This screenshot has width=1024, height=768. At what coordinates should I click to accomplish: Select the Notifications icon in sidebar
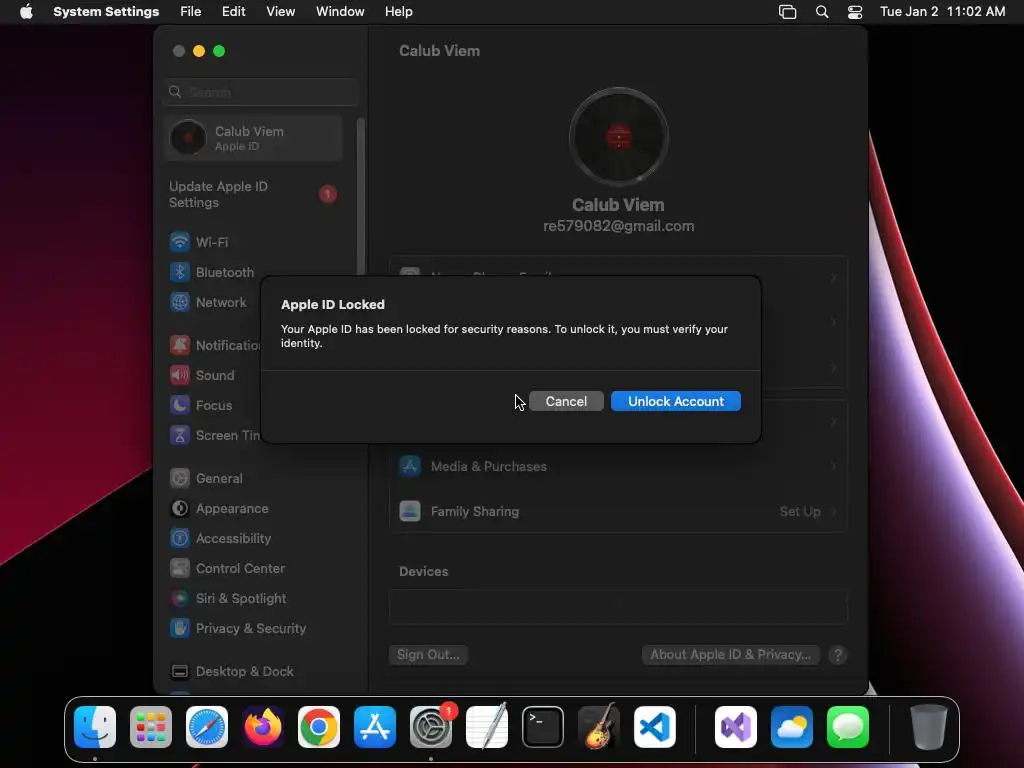tap(180, 345)
